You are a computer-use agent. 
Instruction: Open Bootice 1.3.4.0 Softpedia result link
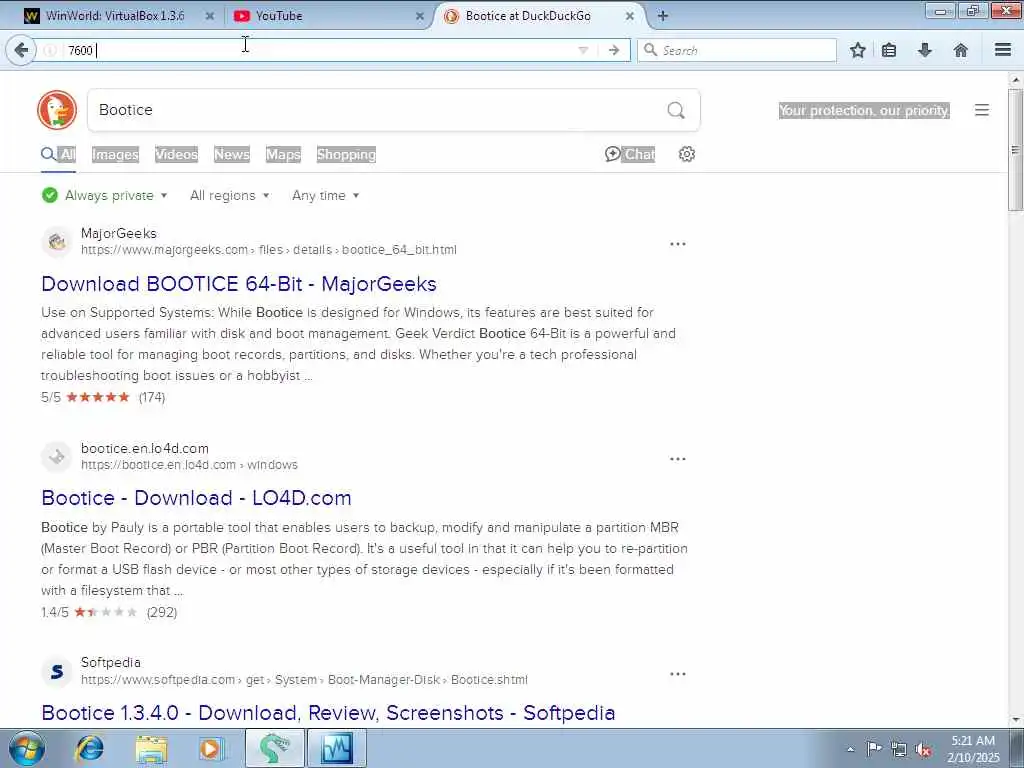point(328,712)
